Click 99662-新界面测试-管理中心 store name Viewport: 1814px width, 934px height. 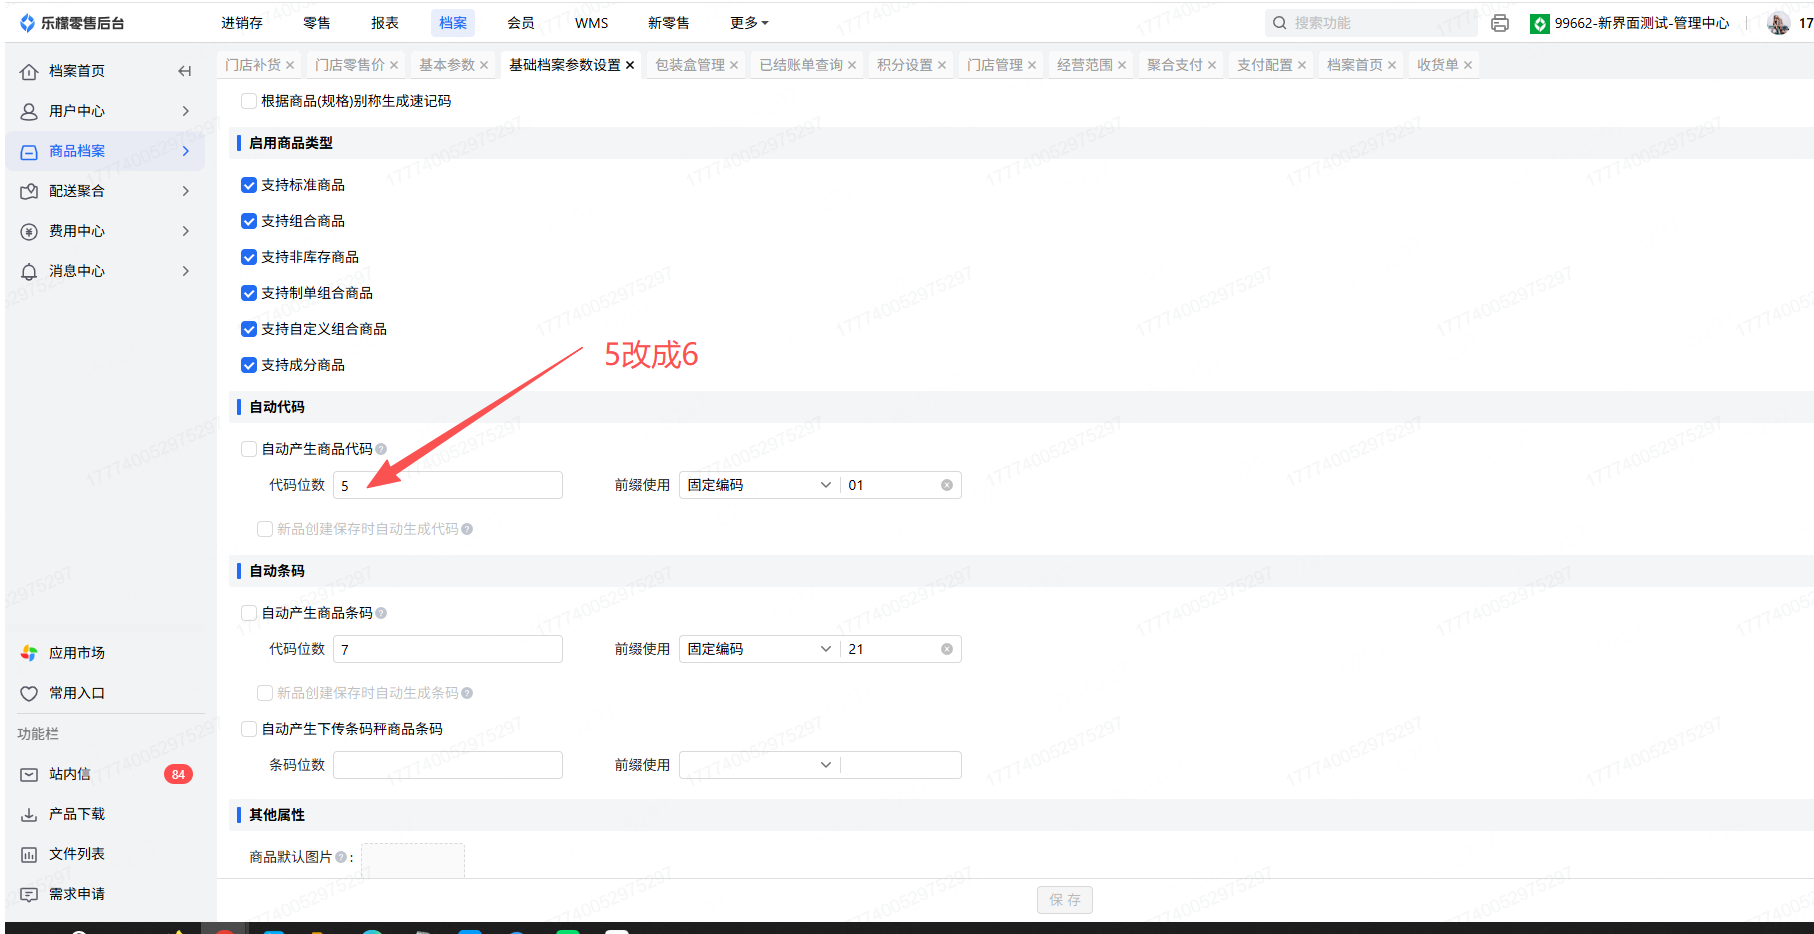(x=1642, y=23)
